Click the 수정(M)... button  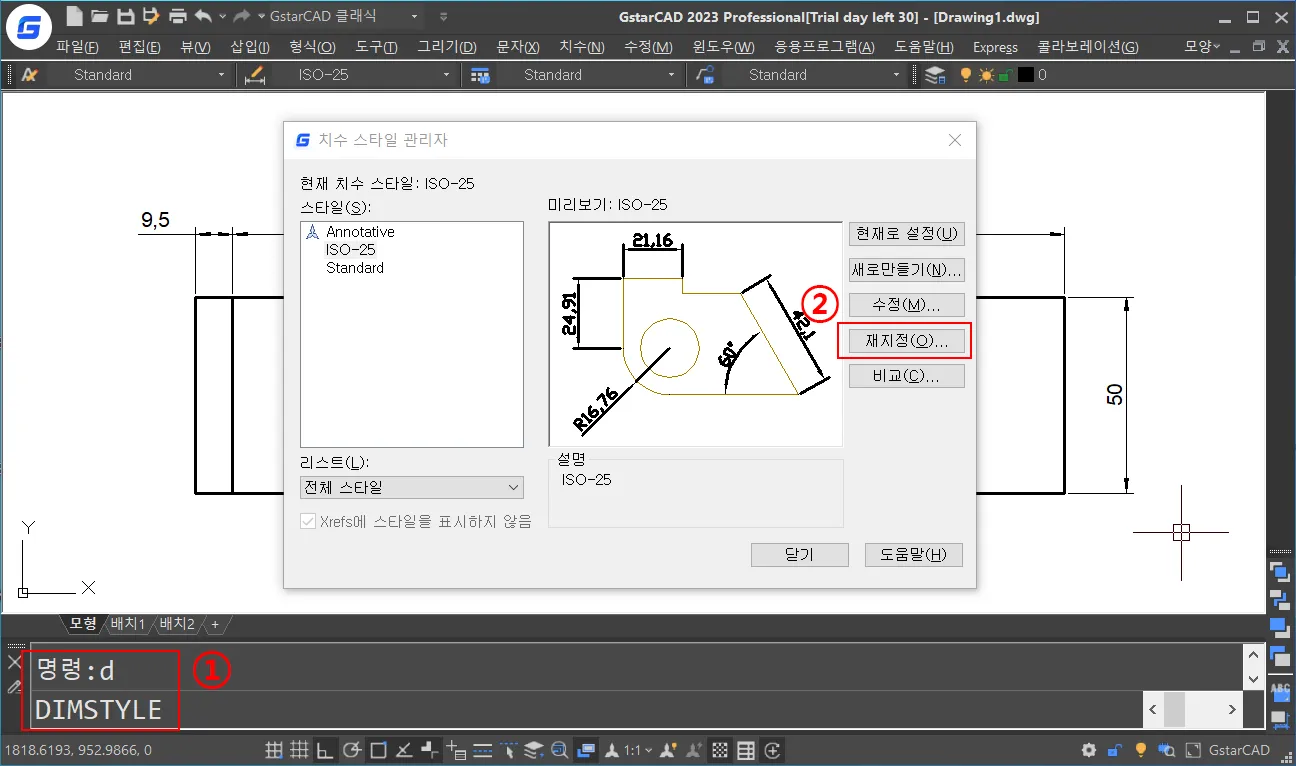click(906, 305)
